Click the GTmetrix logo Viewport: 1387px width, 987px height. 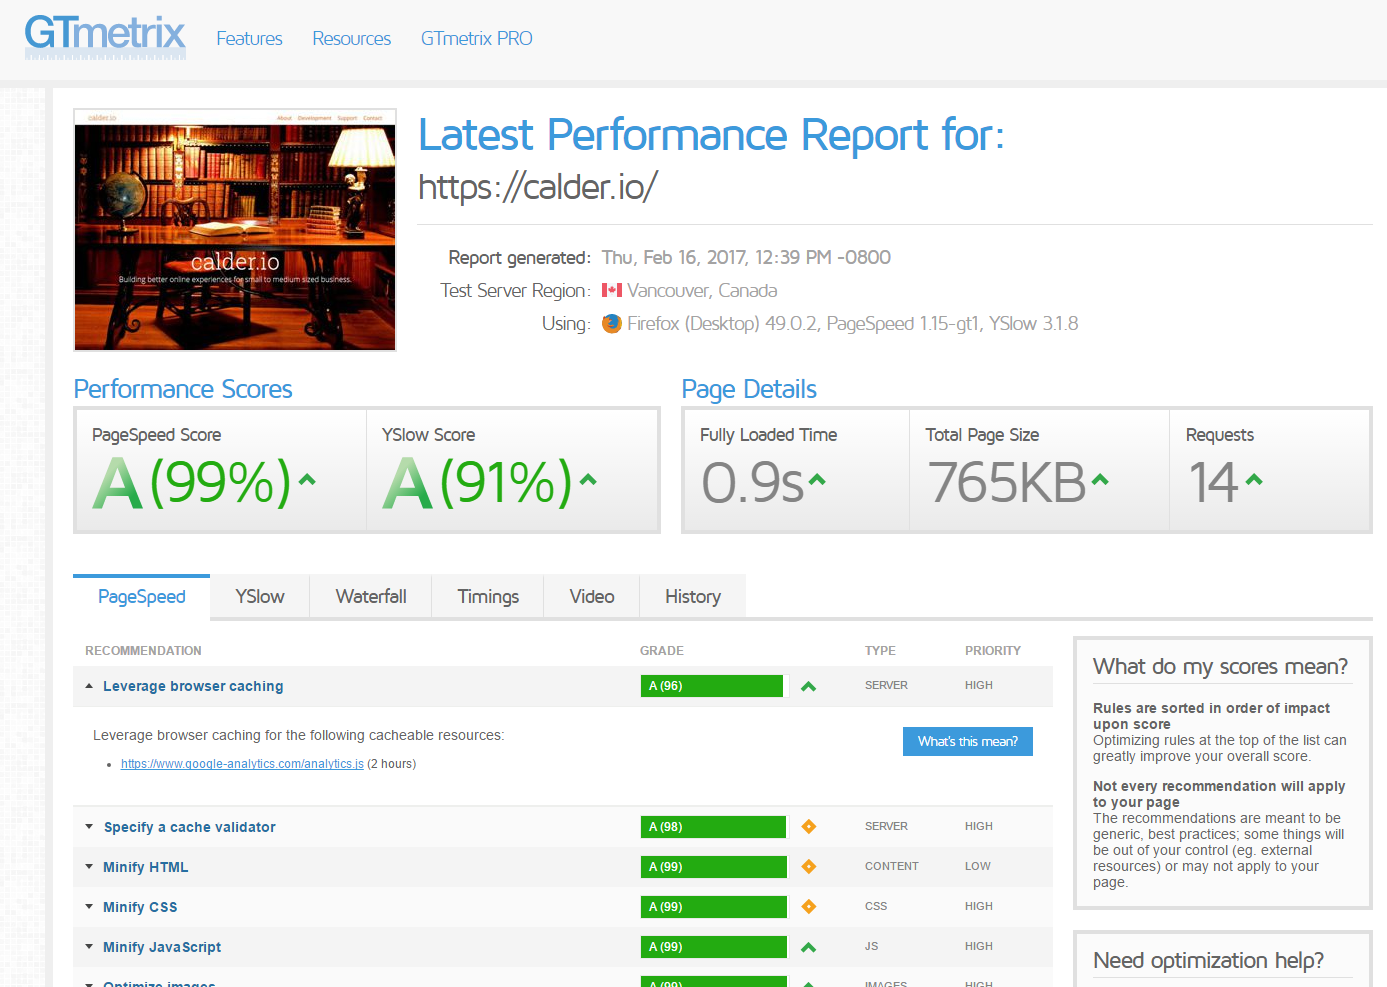[105, 37]
